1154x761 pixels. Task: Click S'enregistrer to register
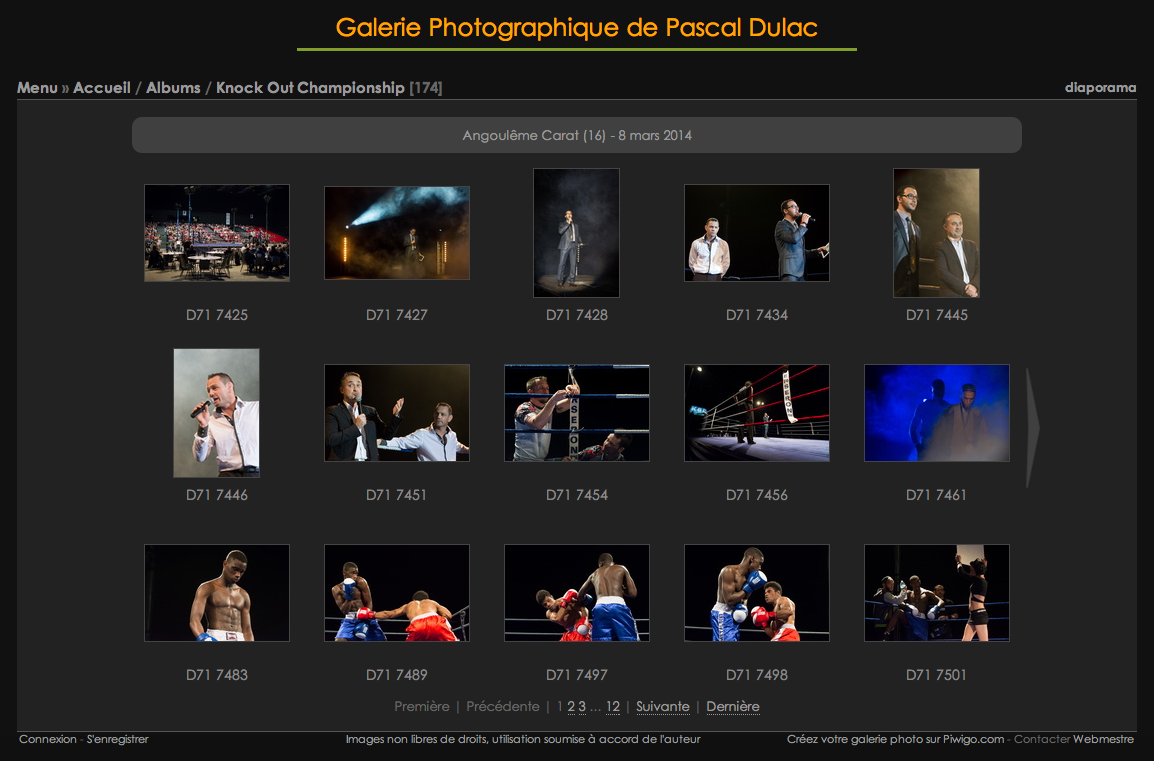pos(118,739)
